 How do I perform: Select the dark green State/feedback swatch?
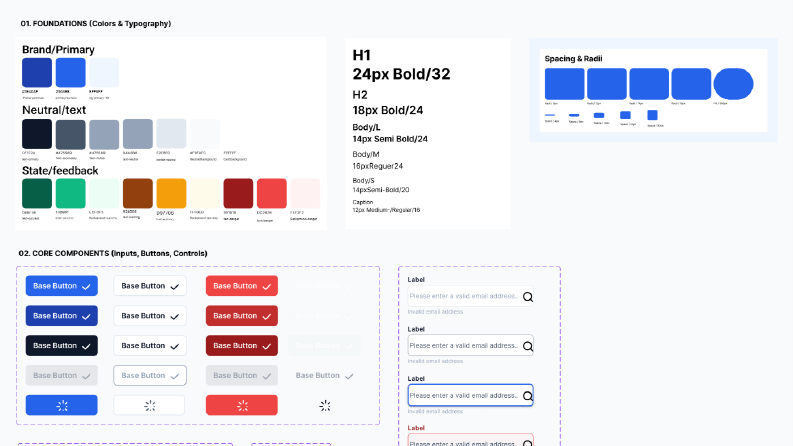coord(37,193)
